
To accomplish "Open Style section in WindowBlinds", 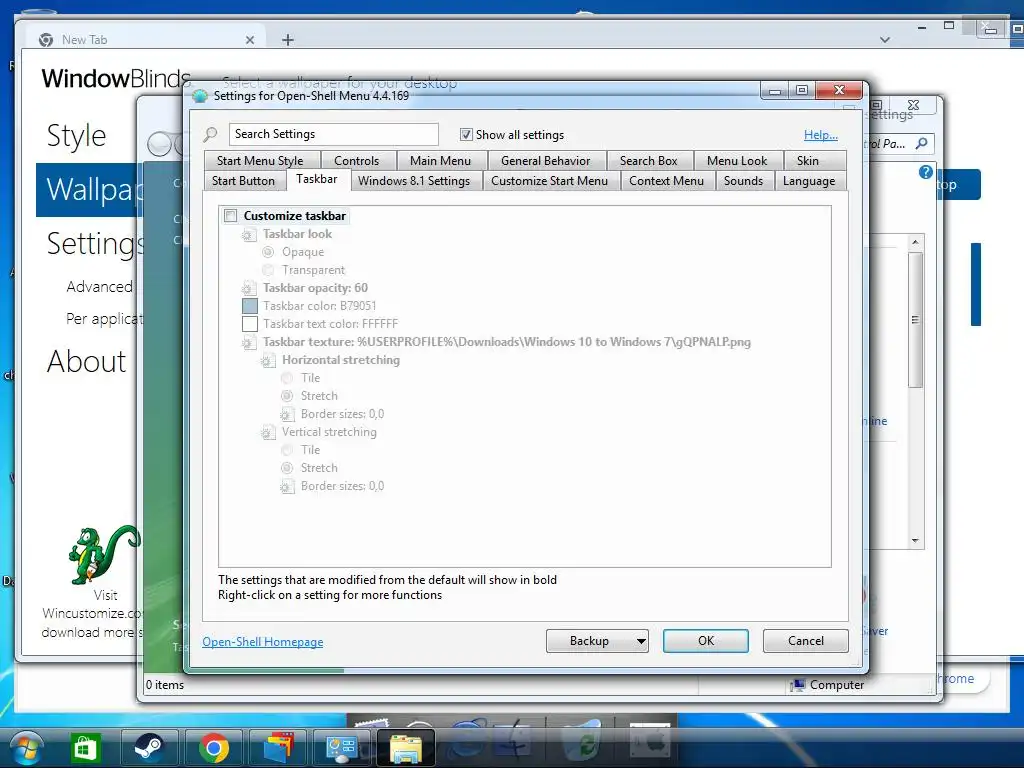I will coord(76,136).
